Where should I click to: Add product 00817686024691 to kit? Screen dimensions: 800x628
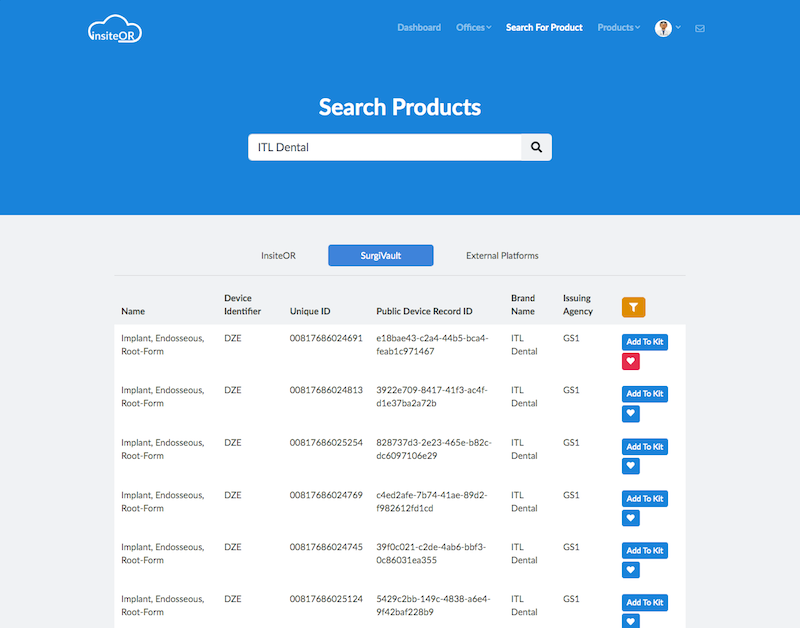point(644,342)
